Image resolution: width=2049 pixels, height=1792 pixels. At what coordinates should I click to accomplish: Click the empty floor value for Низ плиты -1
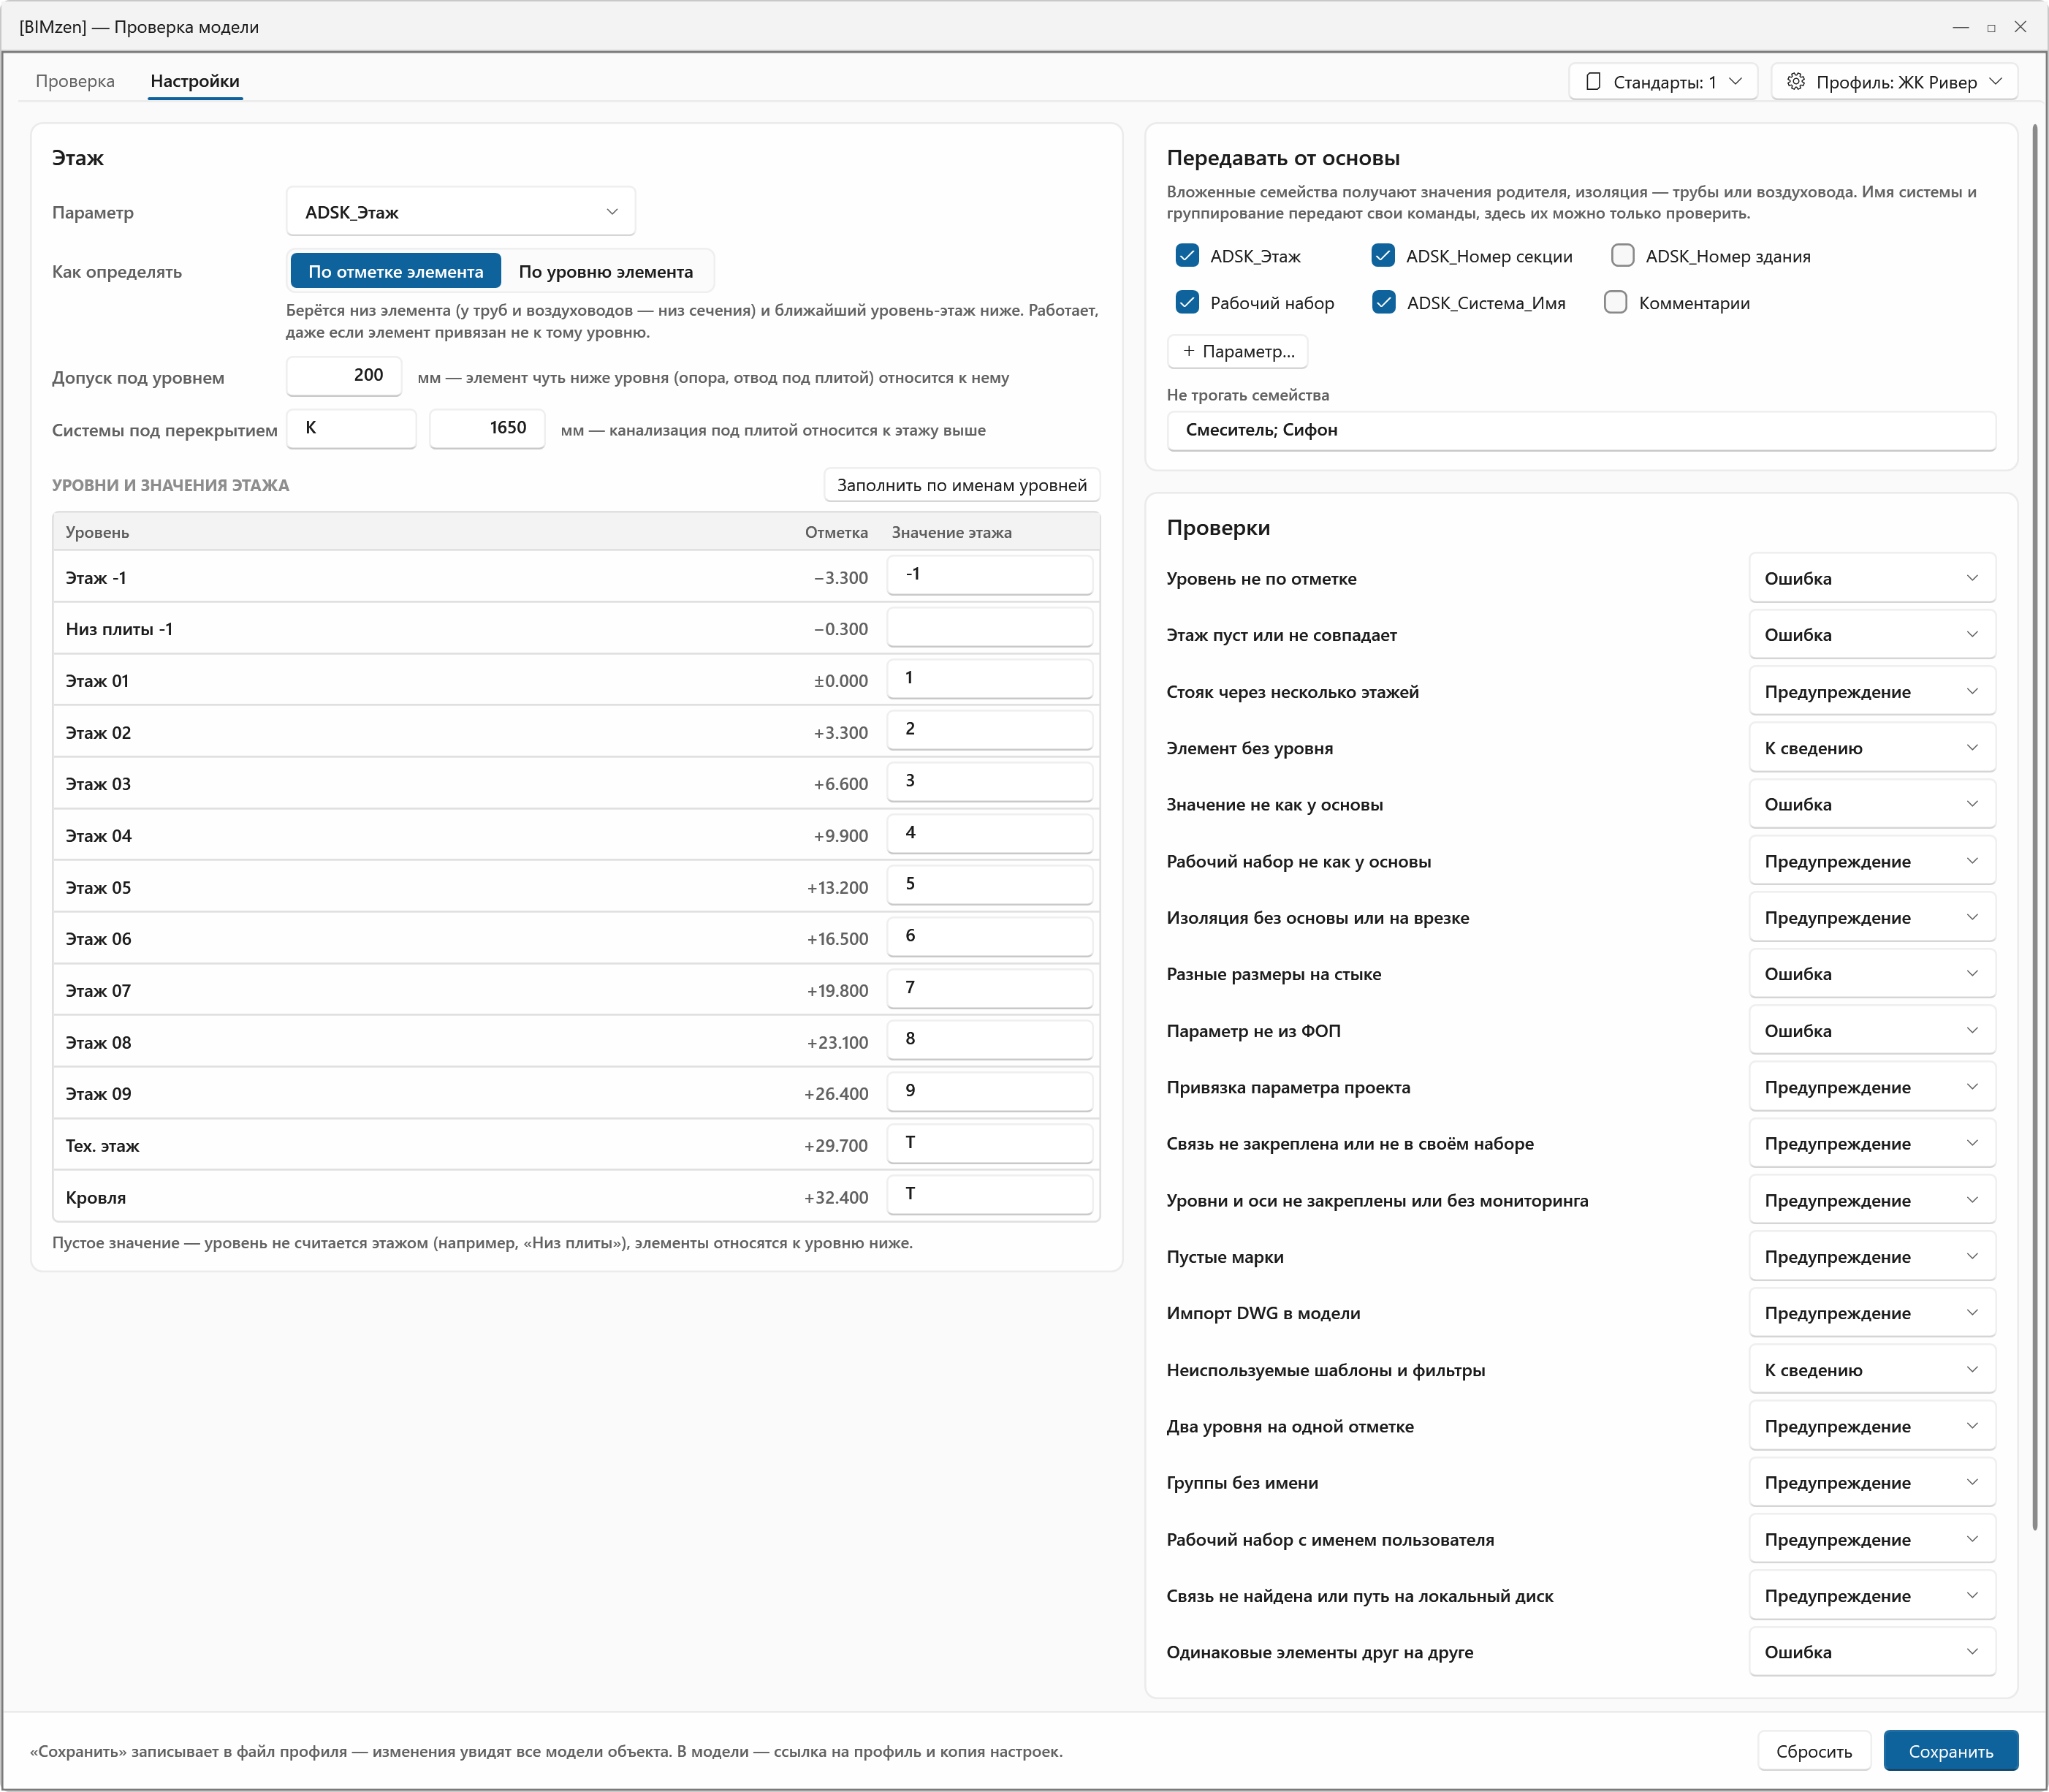(x=989, y=628)
